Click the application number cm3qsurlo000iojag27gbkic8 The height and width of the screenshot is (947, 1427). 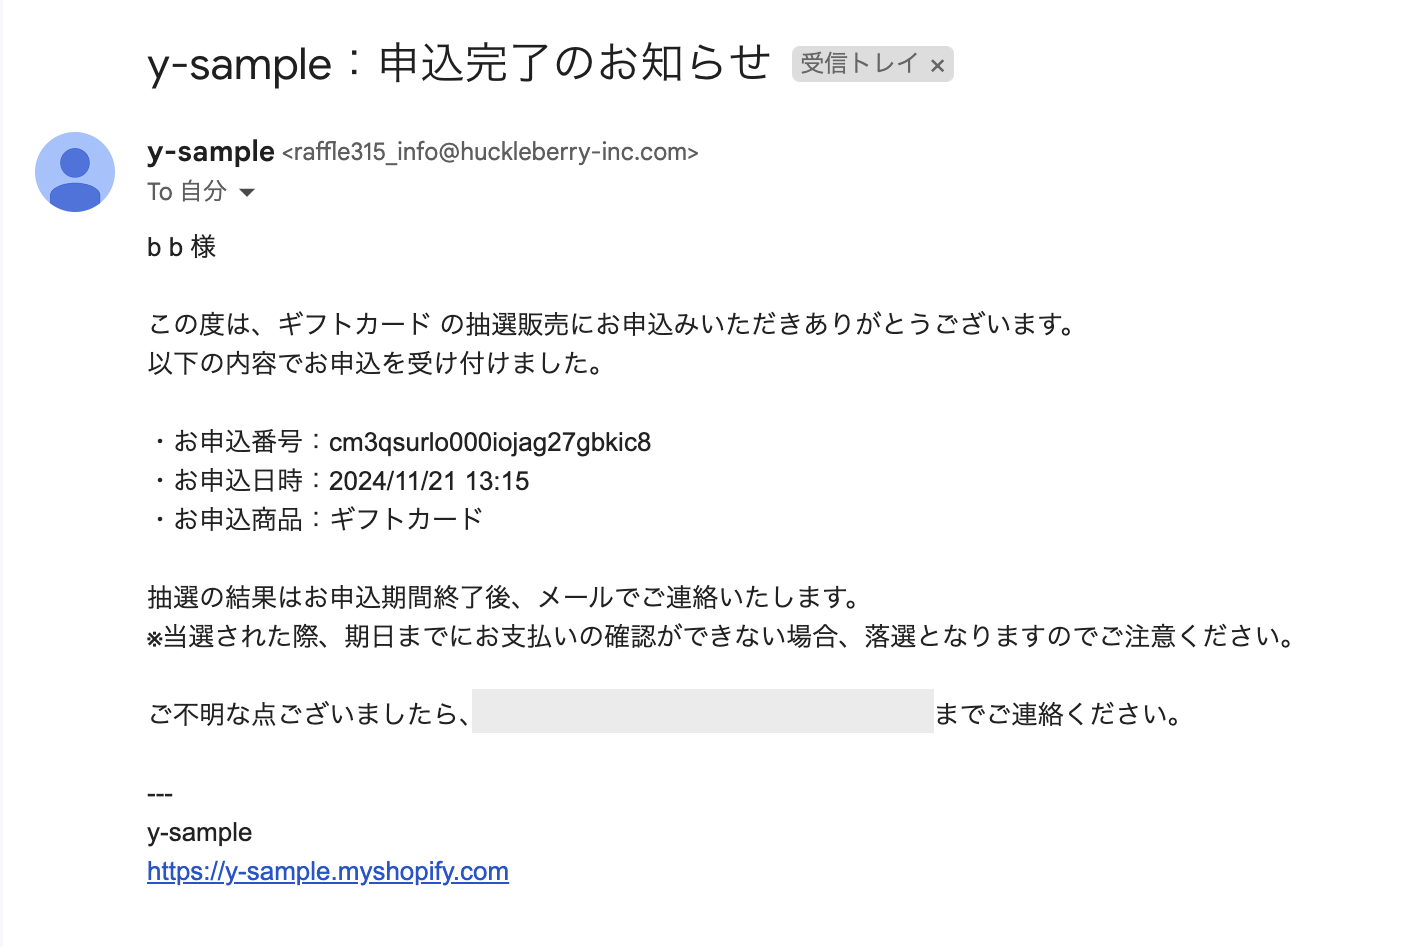click(x=489, y=442)
